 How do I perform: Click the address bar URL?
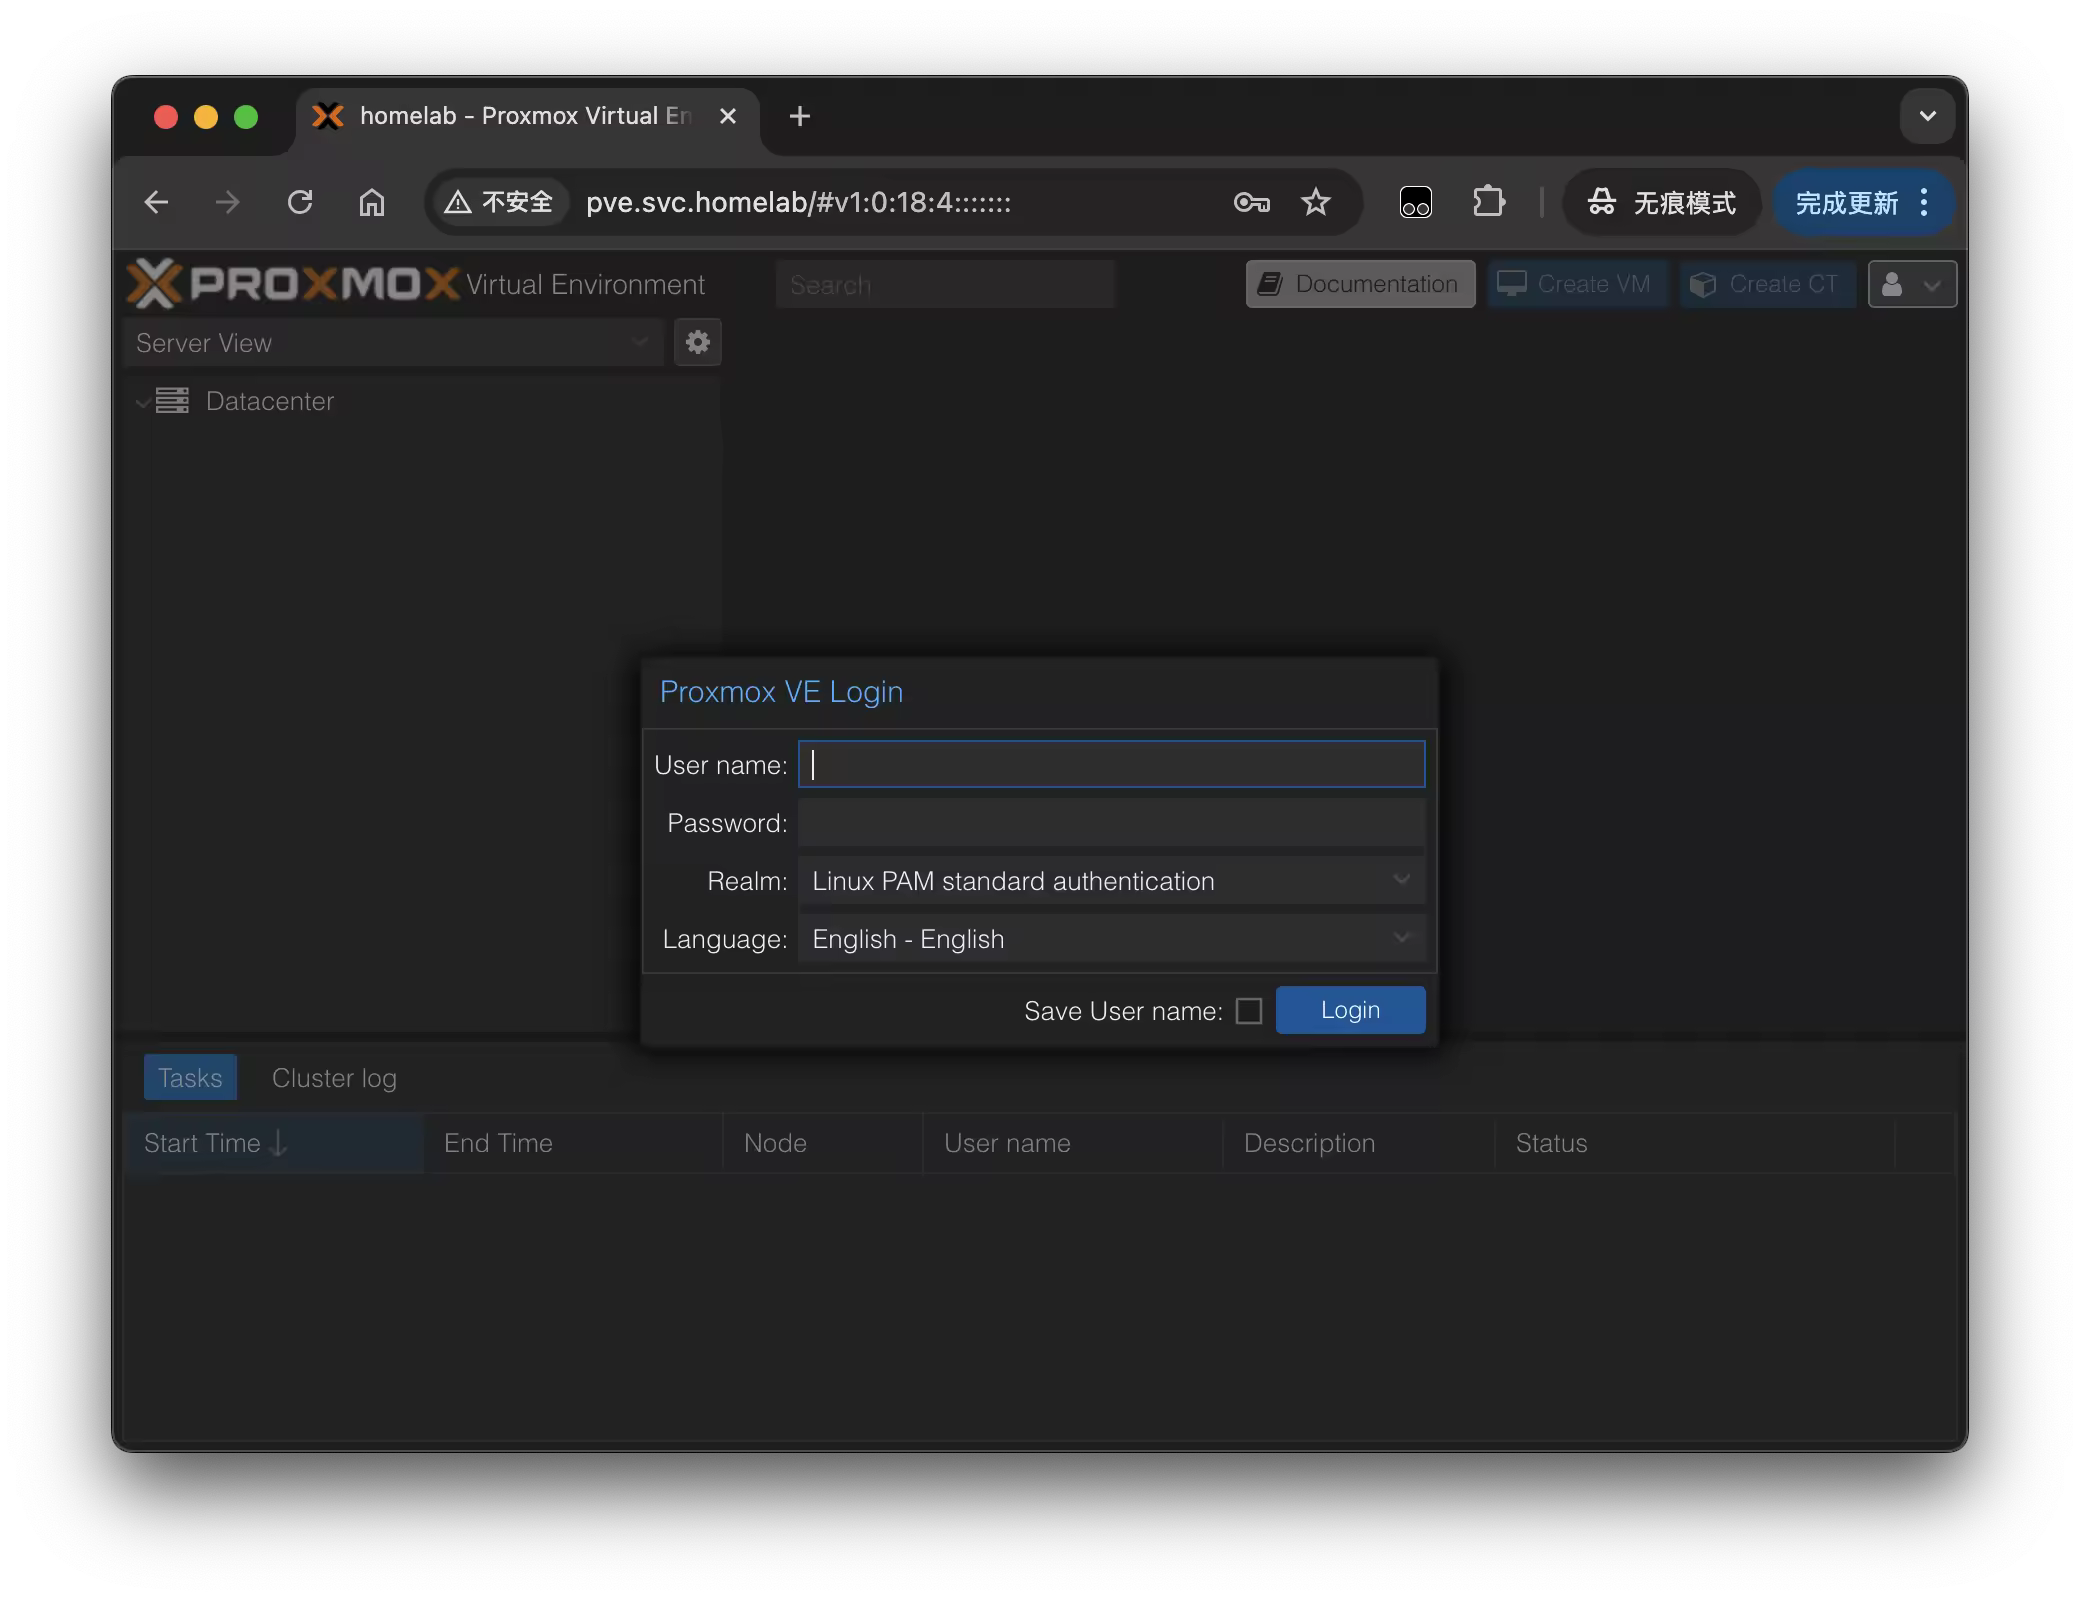pyautogui.click(x=798, y=203)
